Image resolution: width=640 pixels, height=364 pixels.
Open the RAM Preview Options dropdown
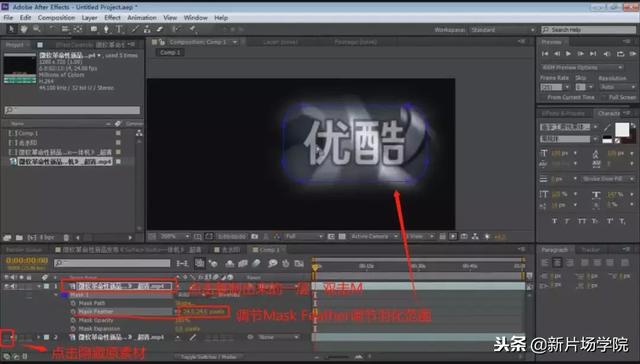582,67
